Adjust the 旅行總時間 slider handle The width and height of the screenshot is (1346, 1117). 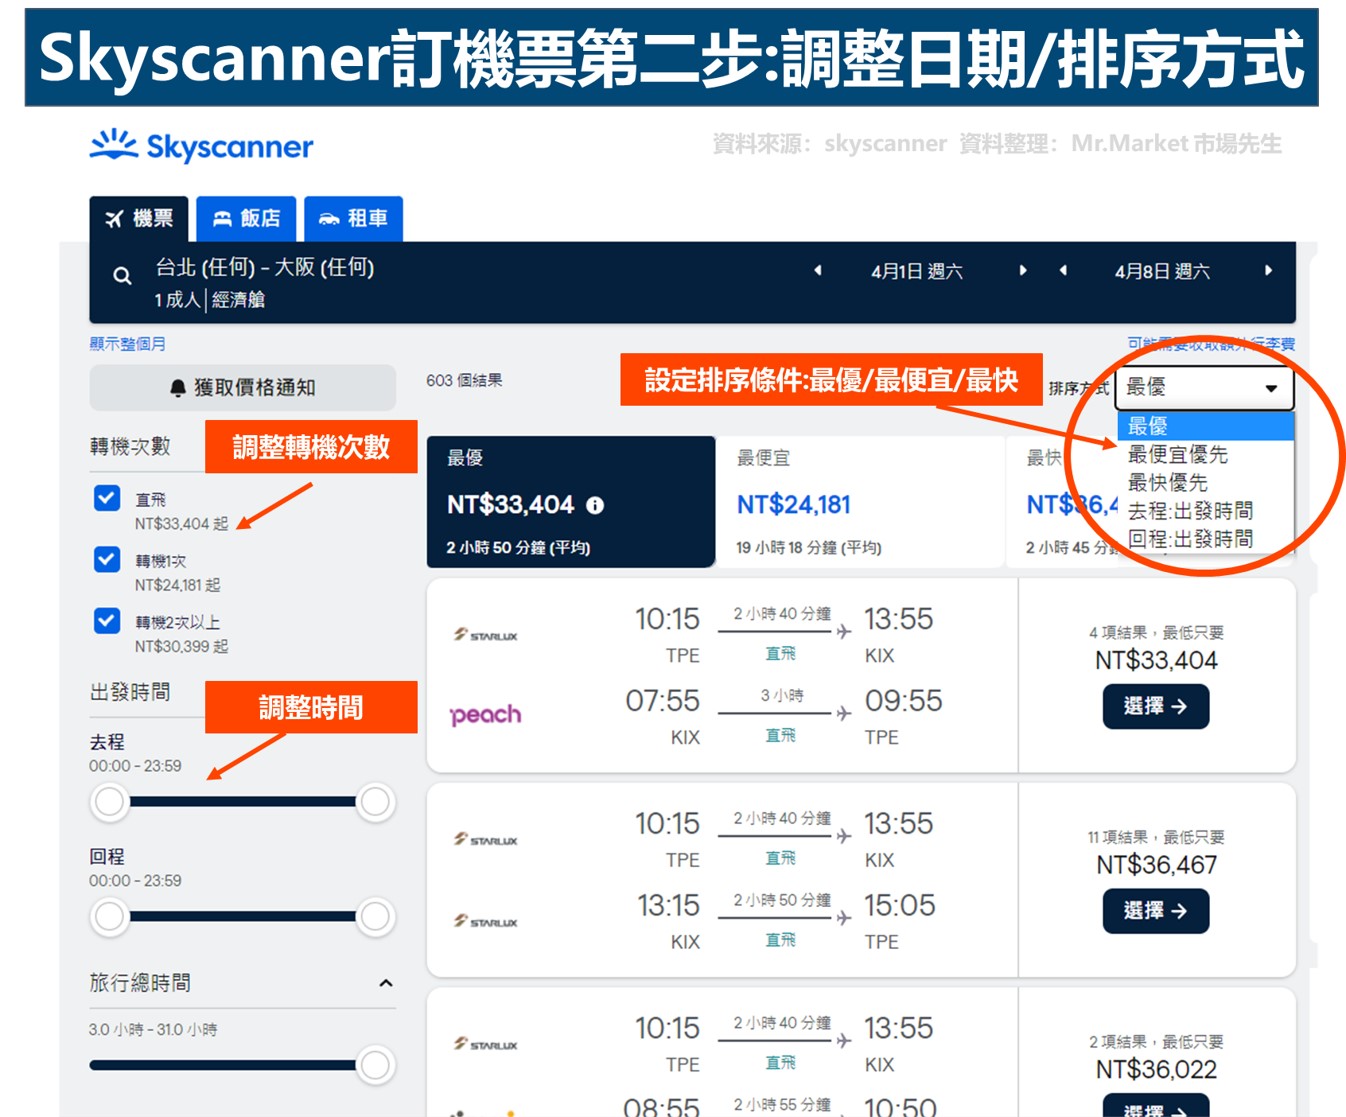[375, 1065]
